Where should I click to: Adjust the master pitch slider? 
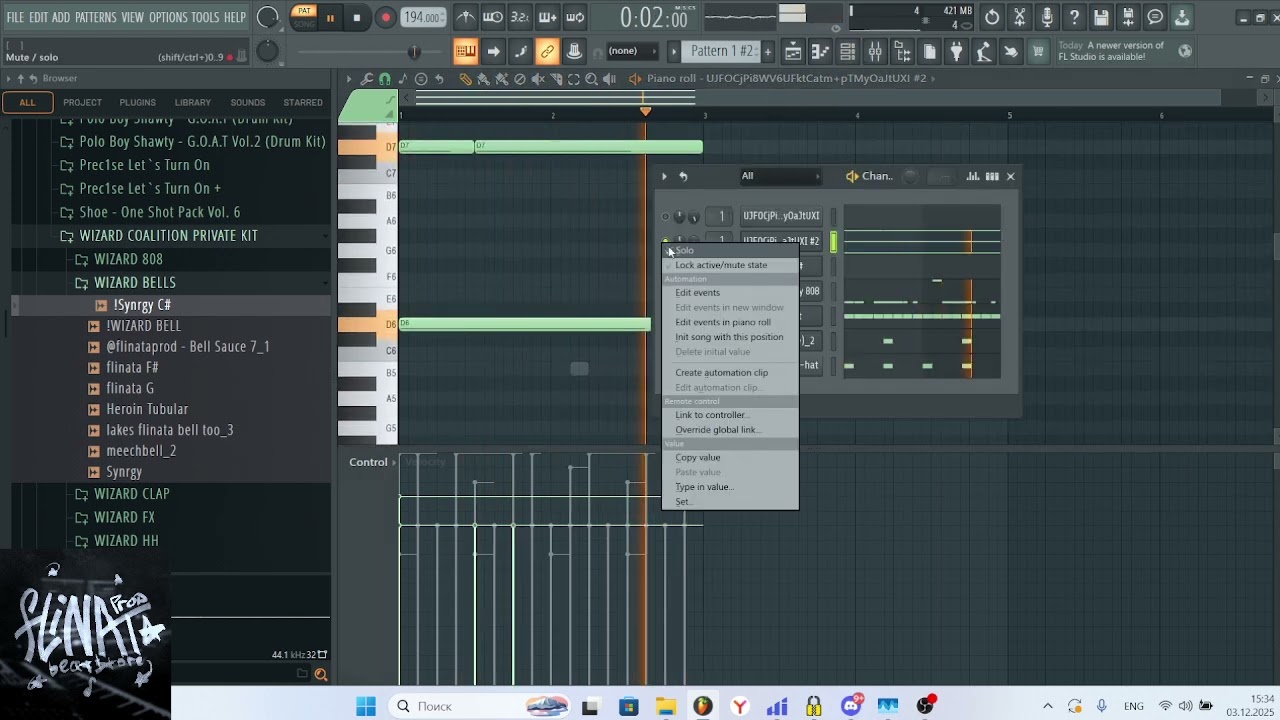click(x=413, y=51)
